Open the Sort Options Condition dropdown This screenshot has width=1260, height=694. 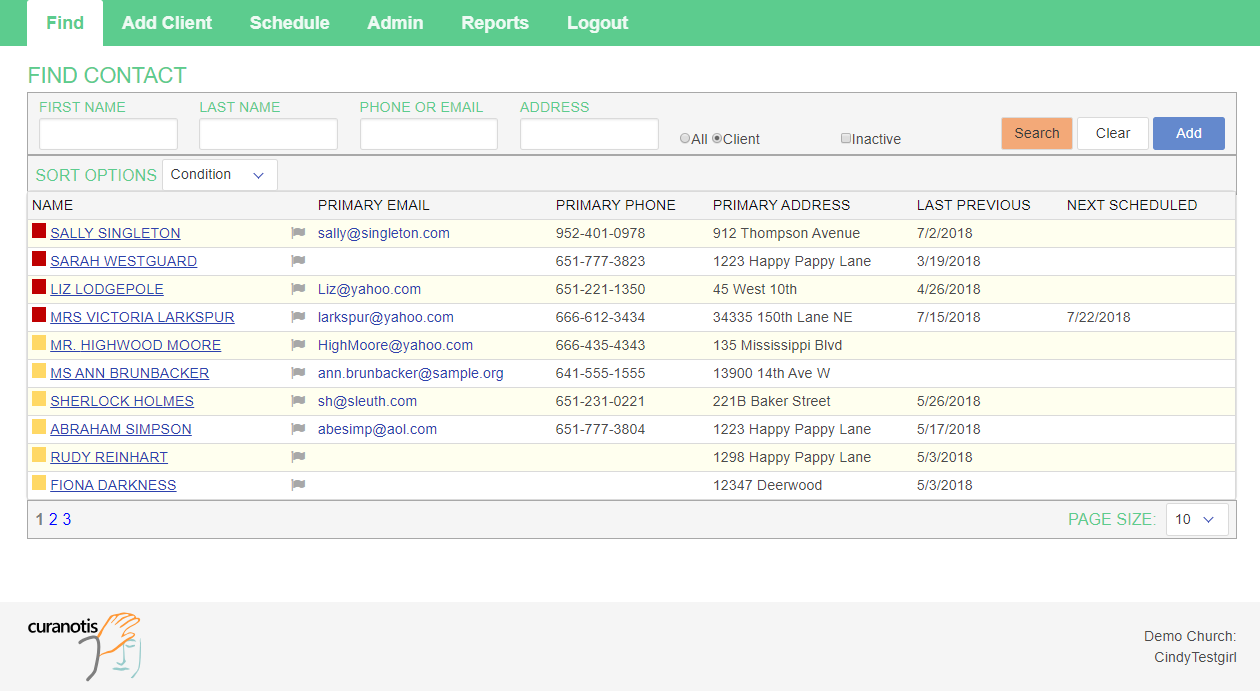(x=219, y=175)
